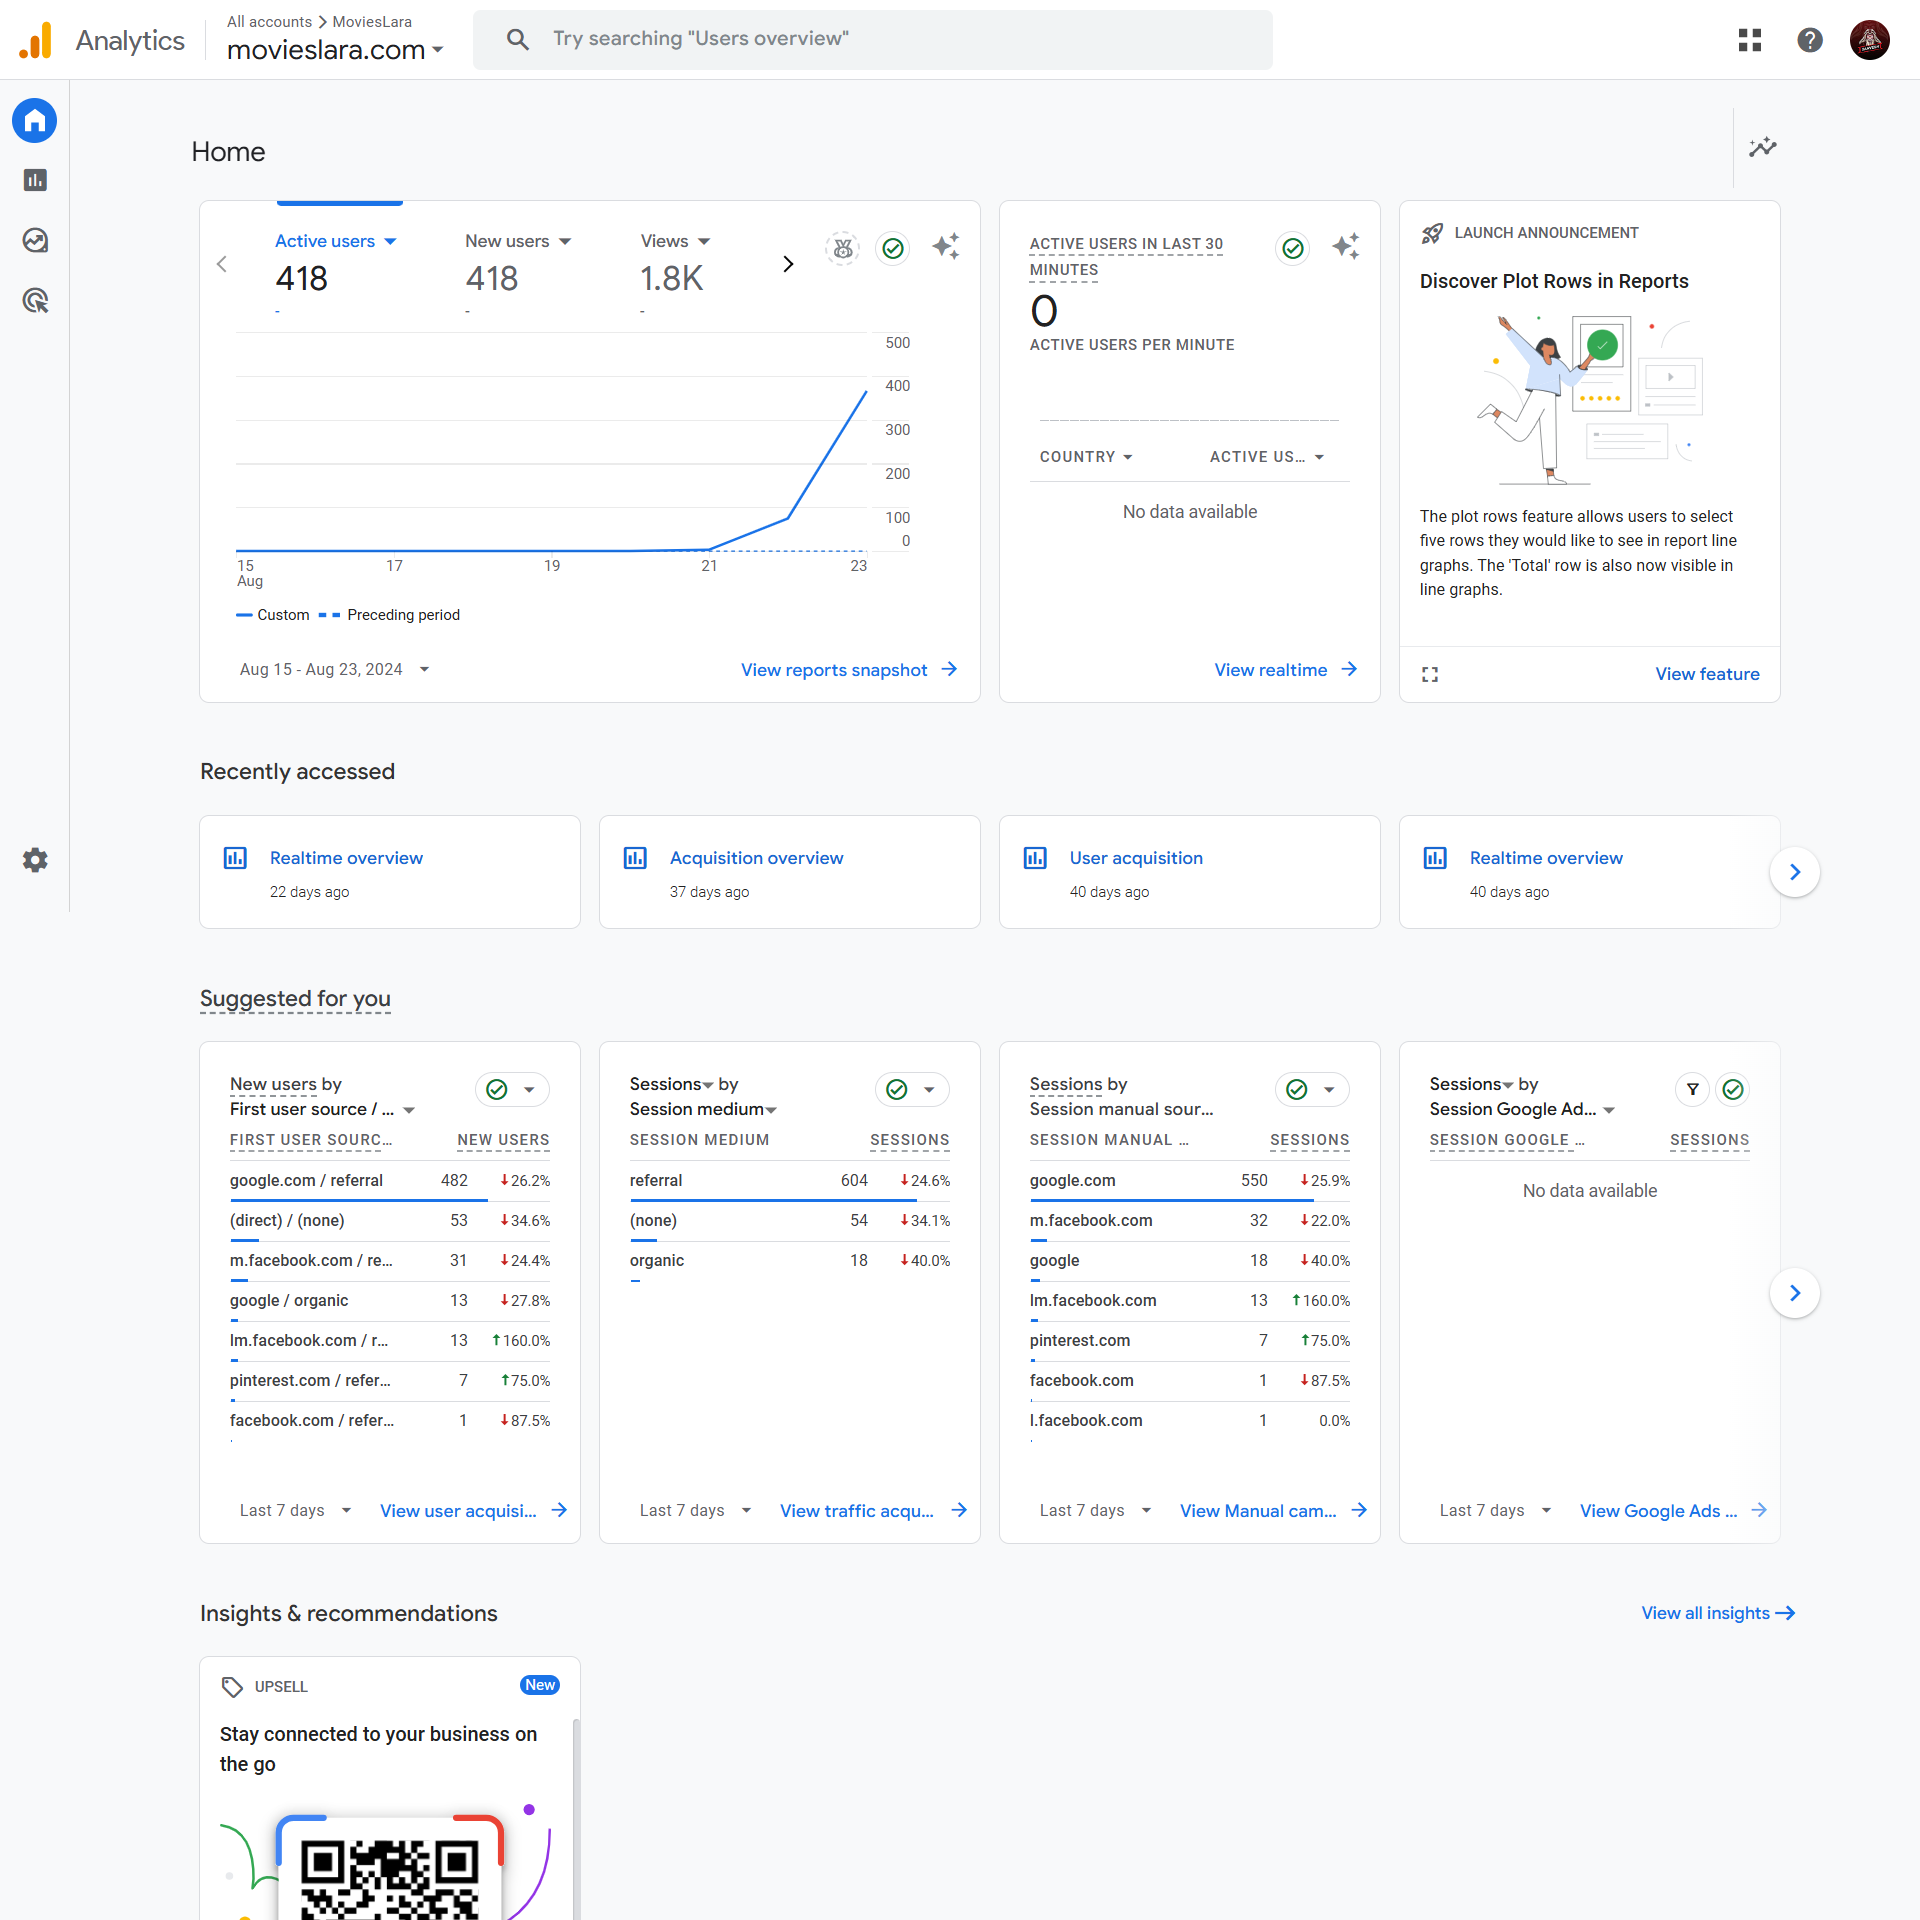
Task: Open the Advertising icon in sidebar
Action: 35,300
